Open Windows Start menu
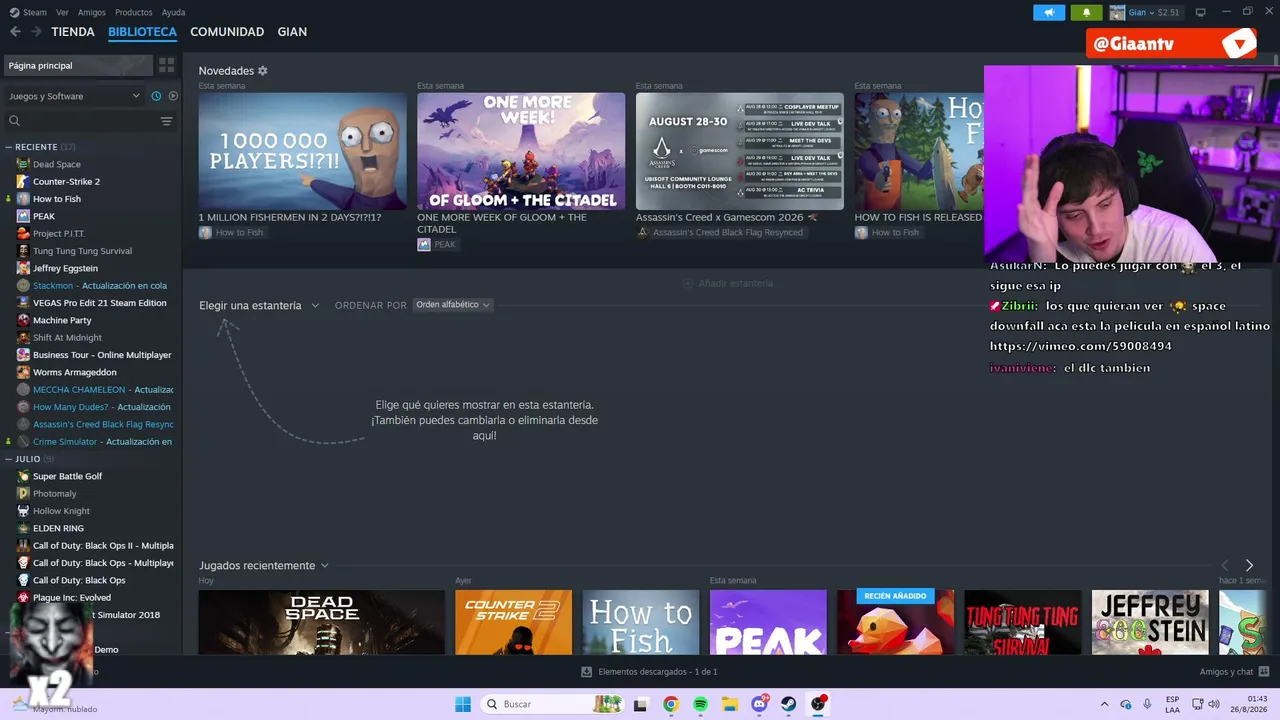This screenshot has height=720, width=1280. click(x=463, y=704)
